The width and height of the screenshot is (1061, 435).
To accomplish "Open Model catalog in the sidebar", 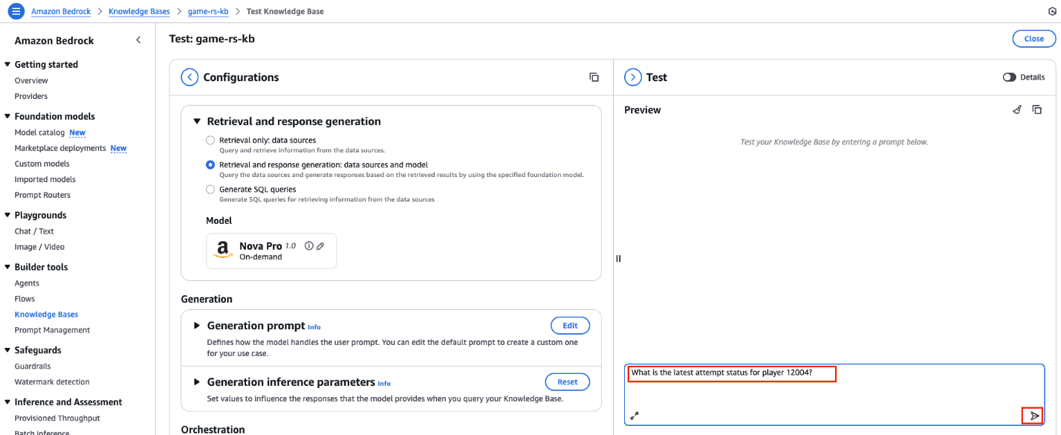I will 39,133.
